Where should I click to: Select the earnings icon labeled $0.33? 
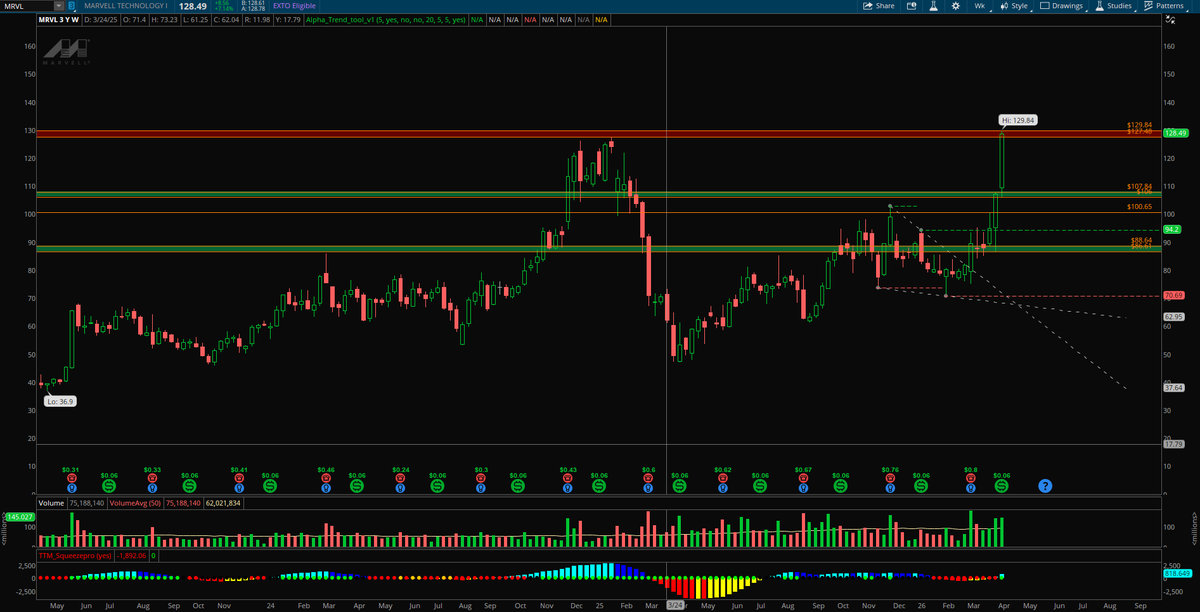click(x=152, y=478)
